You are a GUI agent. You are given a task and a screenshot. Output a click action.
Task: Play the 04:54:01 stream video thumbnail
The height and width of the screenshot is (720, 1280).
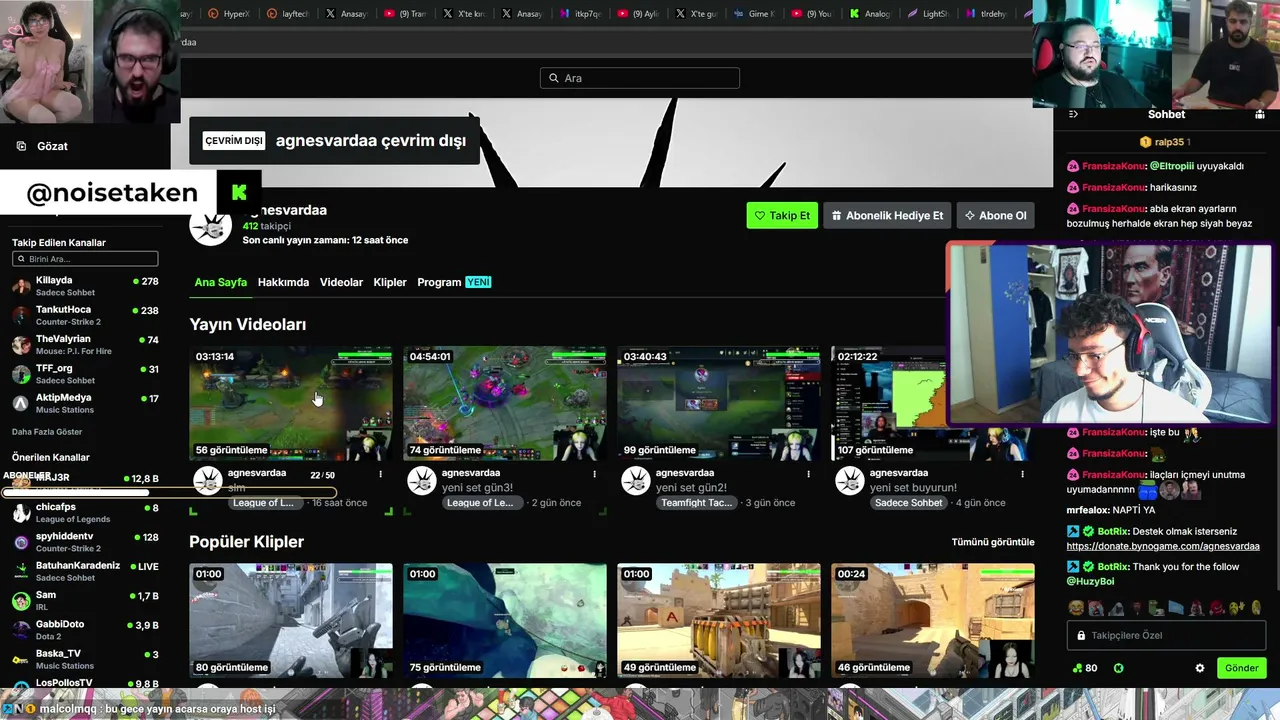[505, 403]
